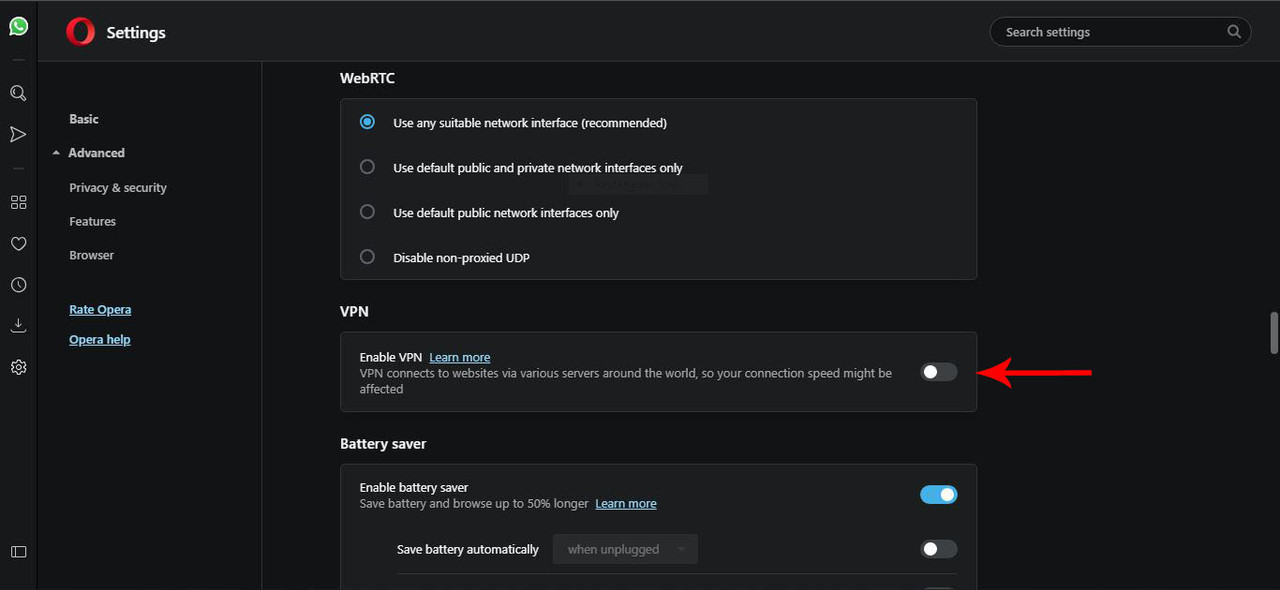Click the VPN section heading
This screenshot has height=590, width=1280.
click(x=354, y=311)
